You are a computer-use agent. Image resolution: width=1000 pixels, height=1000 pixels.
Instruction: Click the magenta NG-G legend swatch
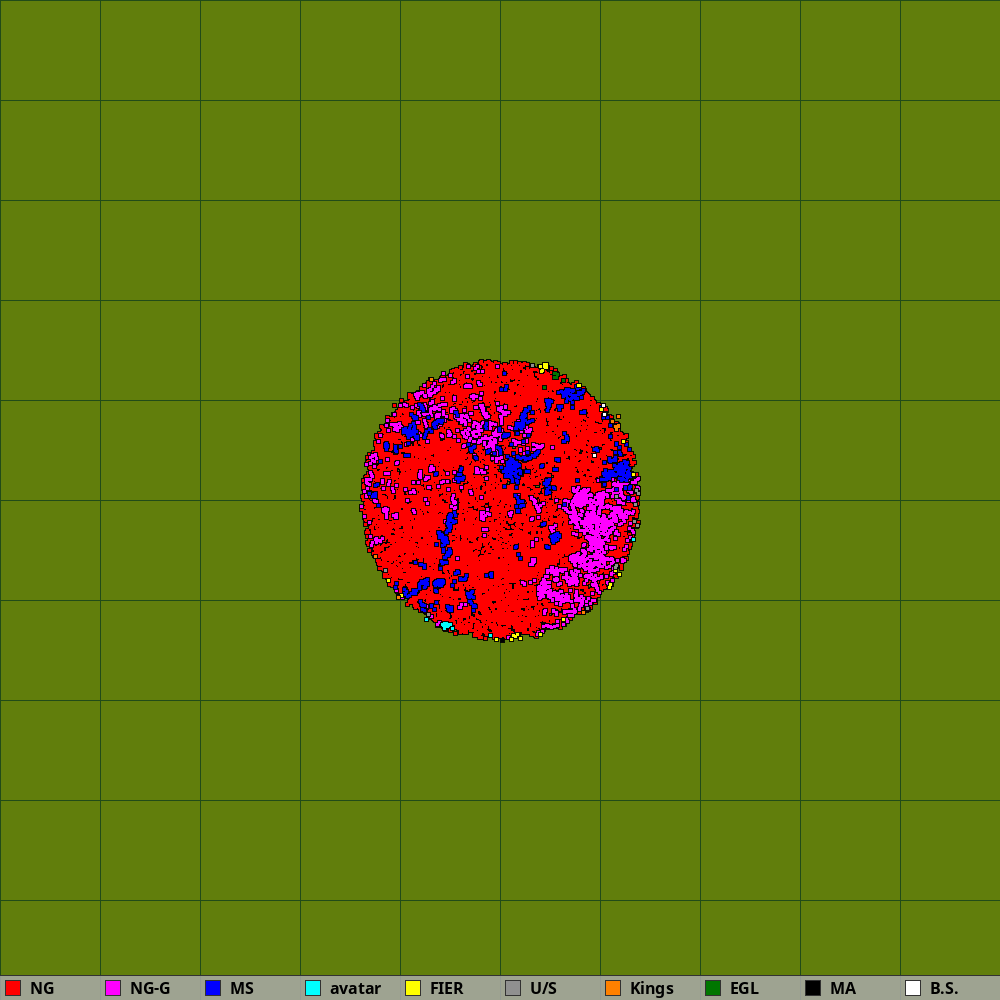[113, 988]
